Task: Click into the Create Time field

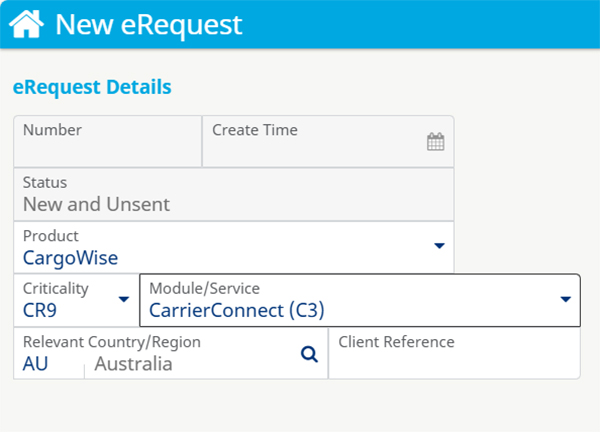Action: pyautogui.click(x=328, y=141)
